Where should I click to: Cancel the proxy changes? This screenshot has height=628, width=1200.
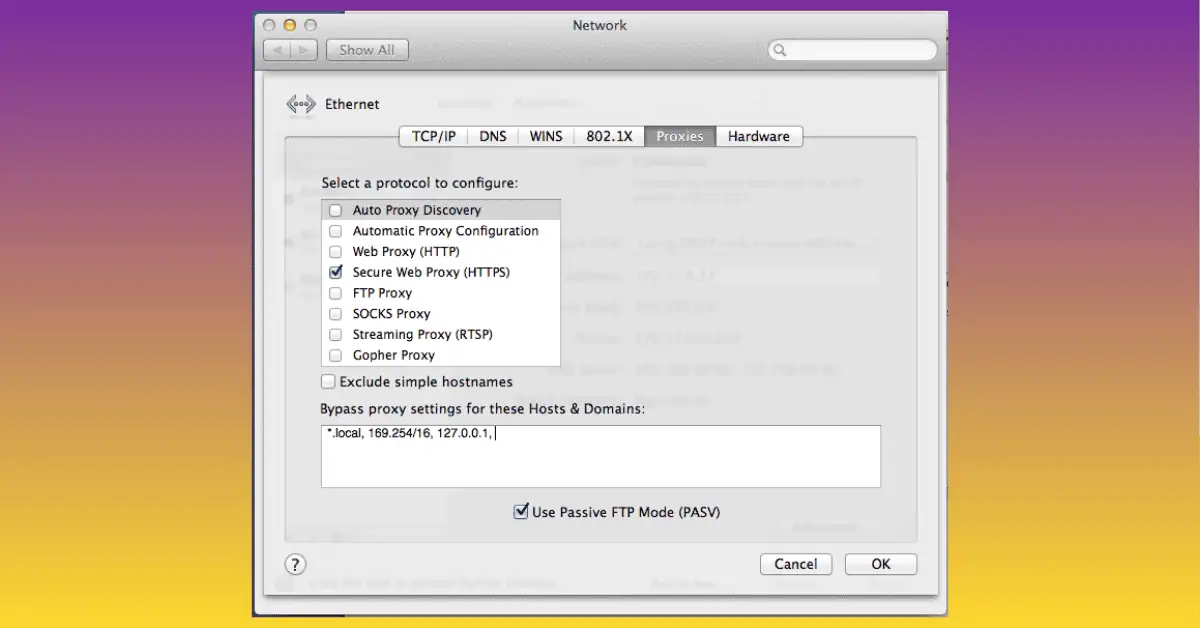796,563
